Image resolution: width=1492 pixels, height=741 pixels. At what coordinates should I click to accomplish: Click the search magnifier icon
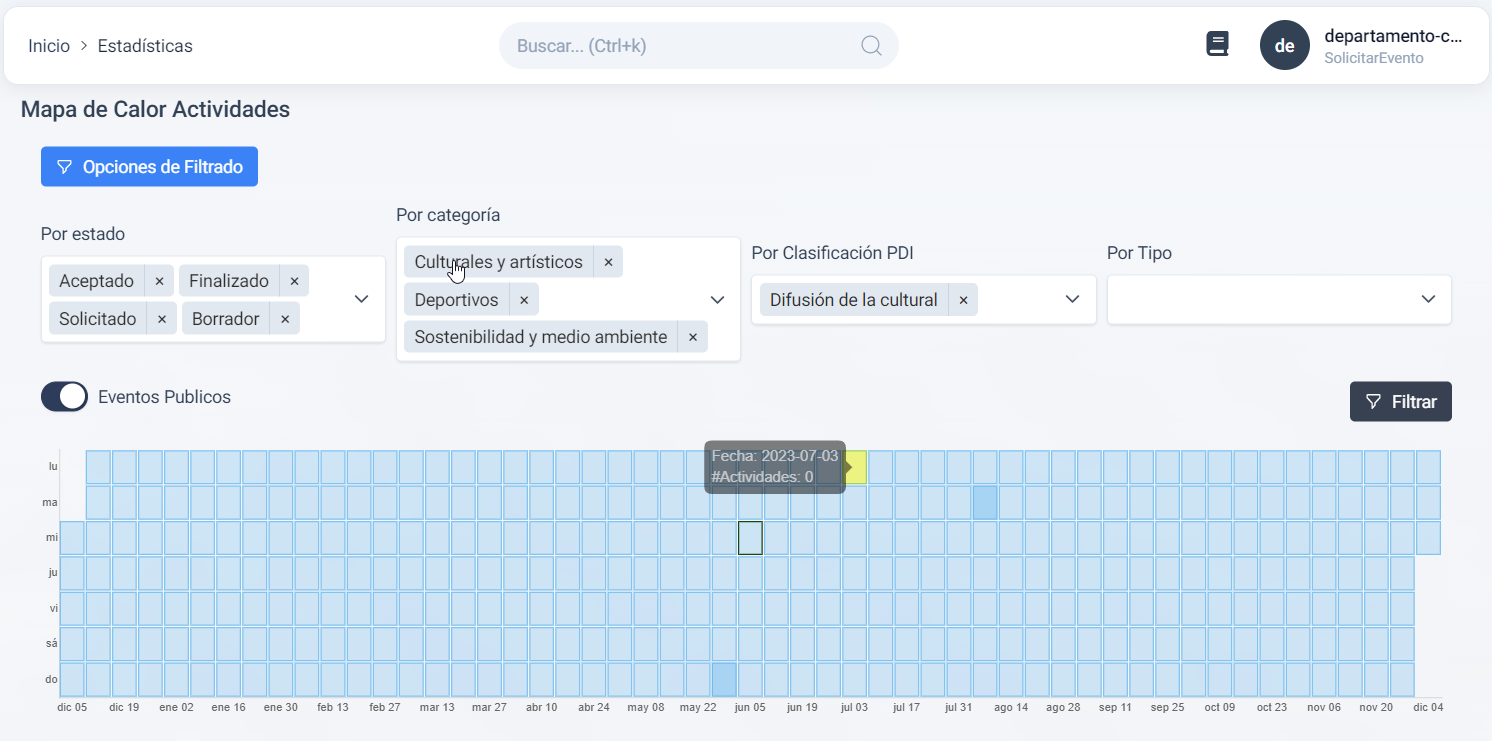click(x=871, y=46)
